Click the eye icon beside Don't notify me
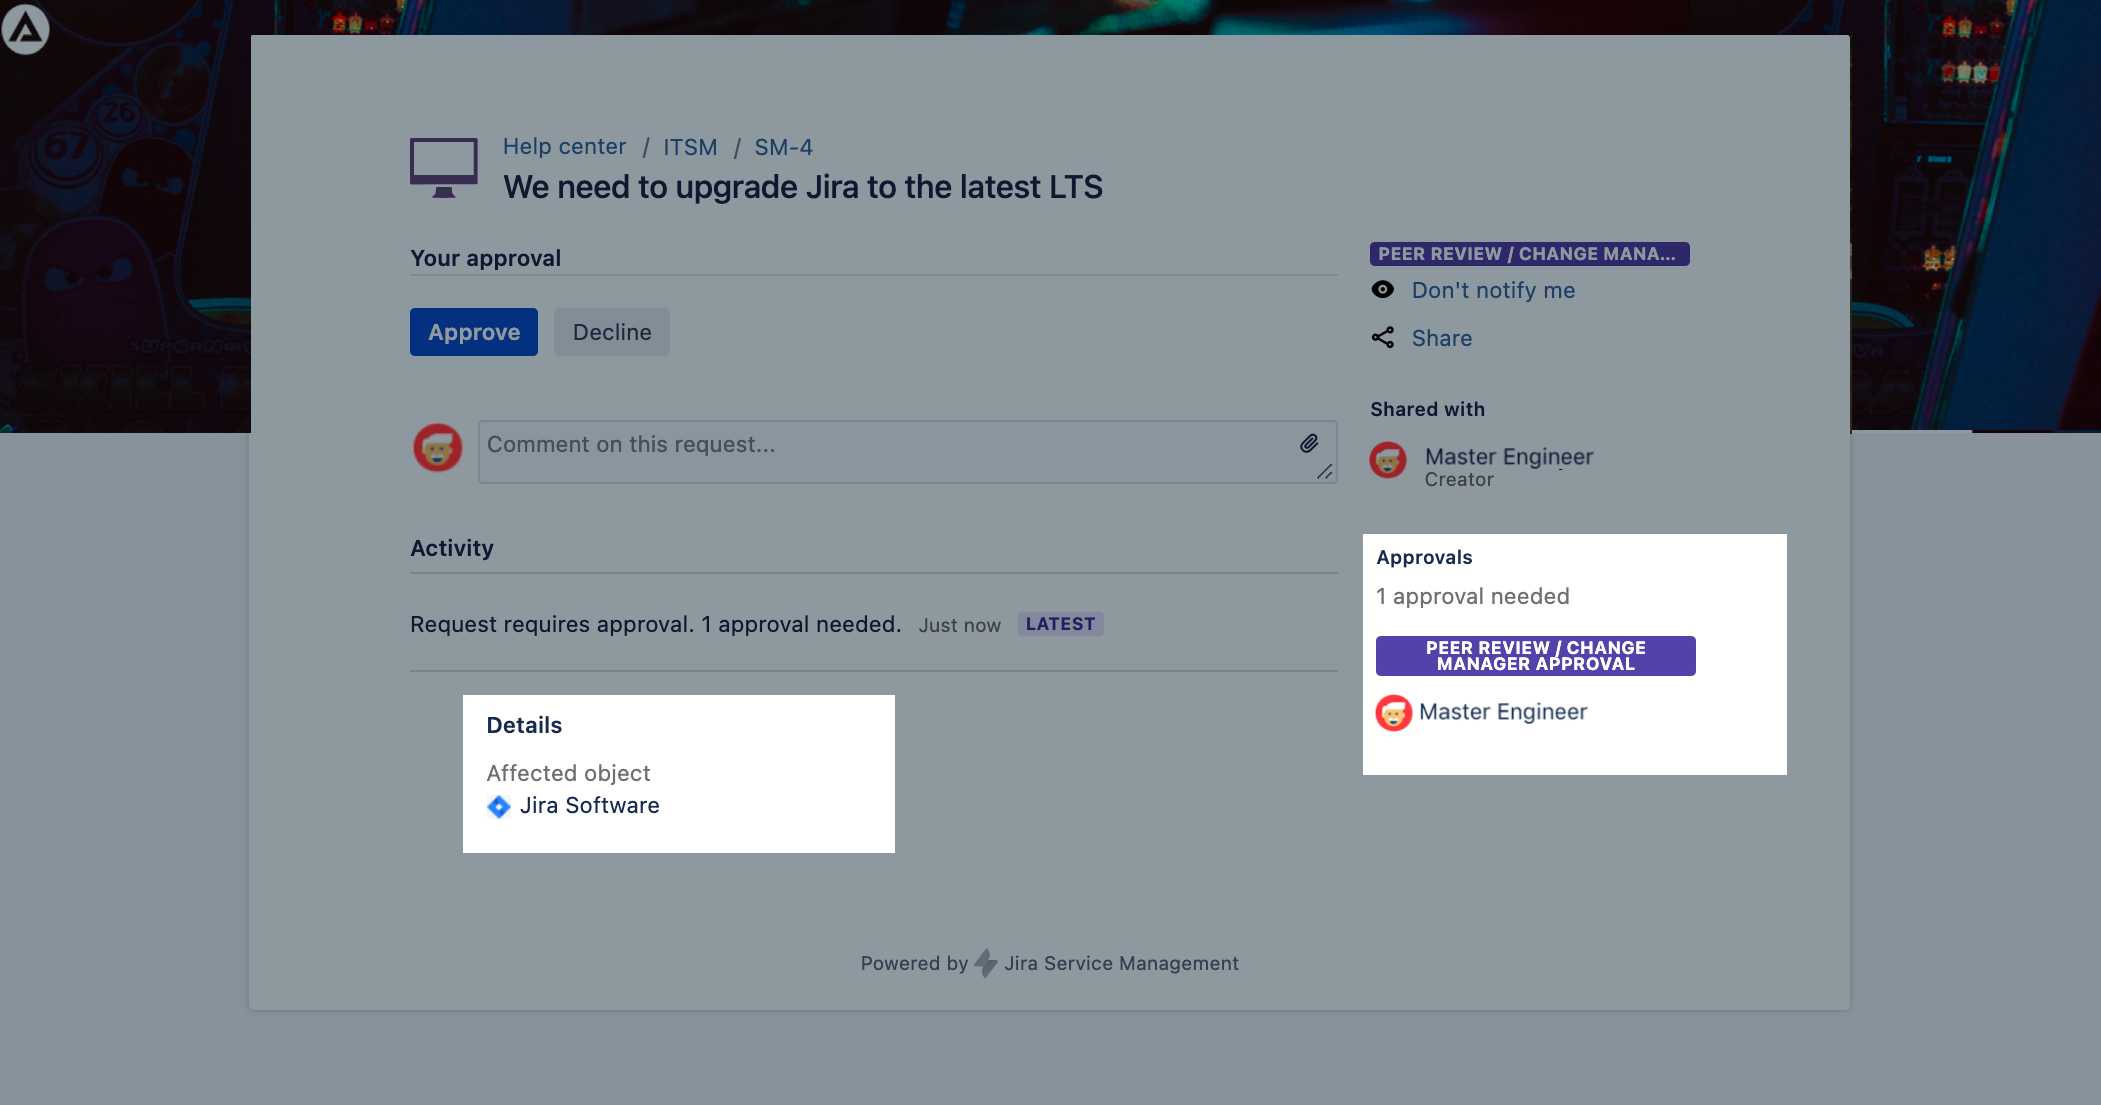This screenshot has width=2101, height=1105. 1382,289
